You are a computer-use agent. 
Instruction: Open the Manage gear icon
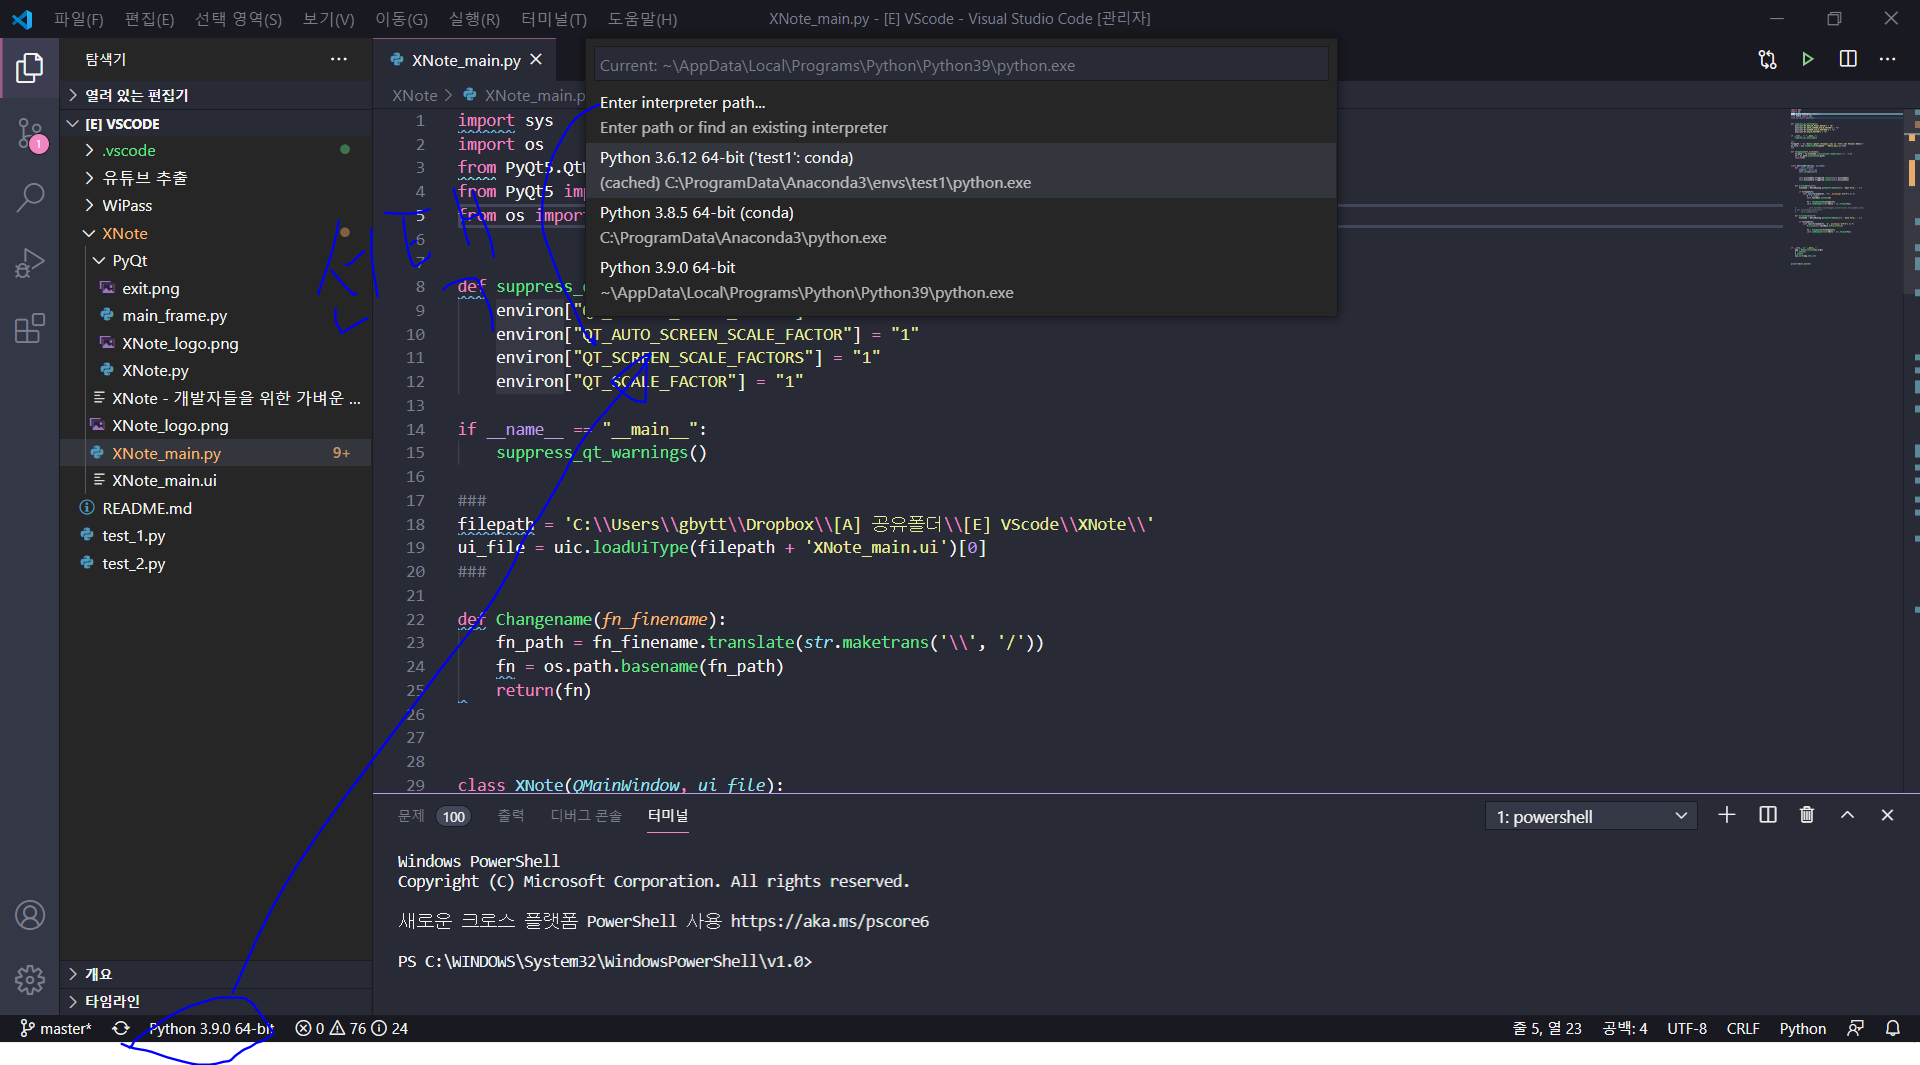coord(30,979)
